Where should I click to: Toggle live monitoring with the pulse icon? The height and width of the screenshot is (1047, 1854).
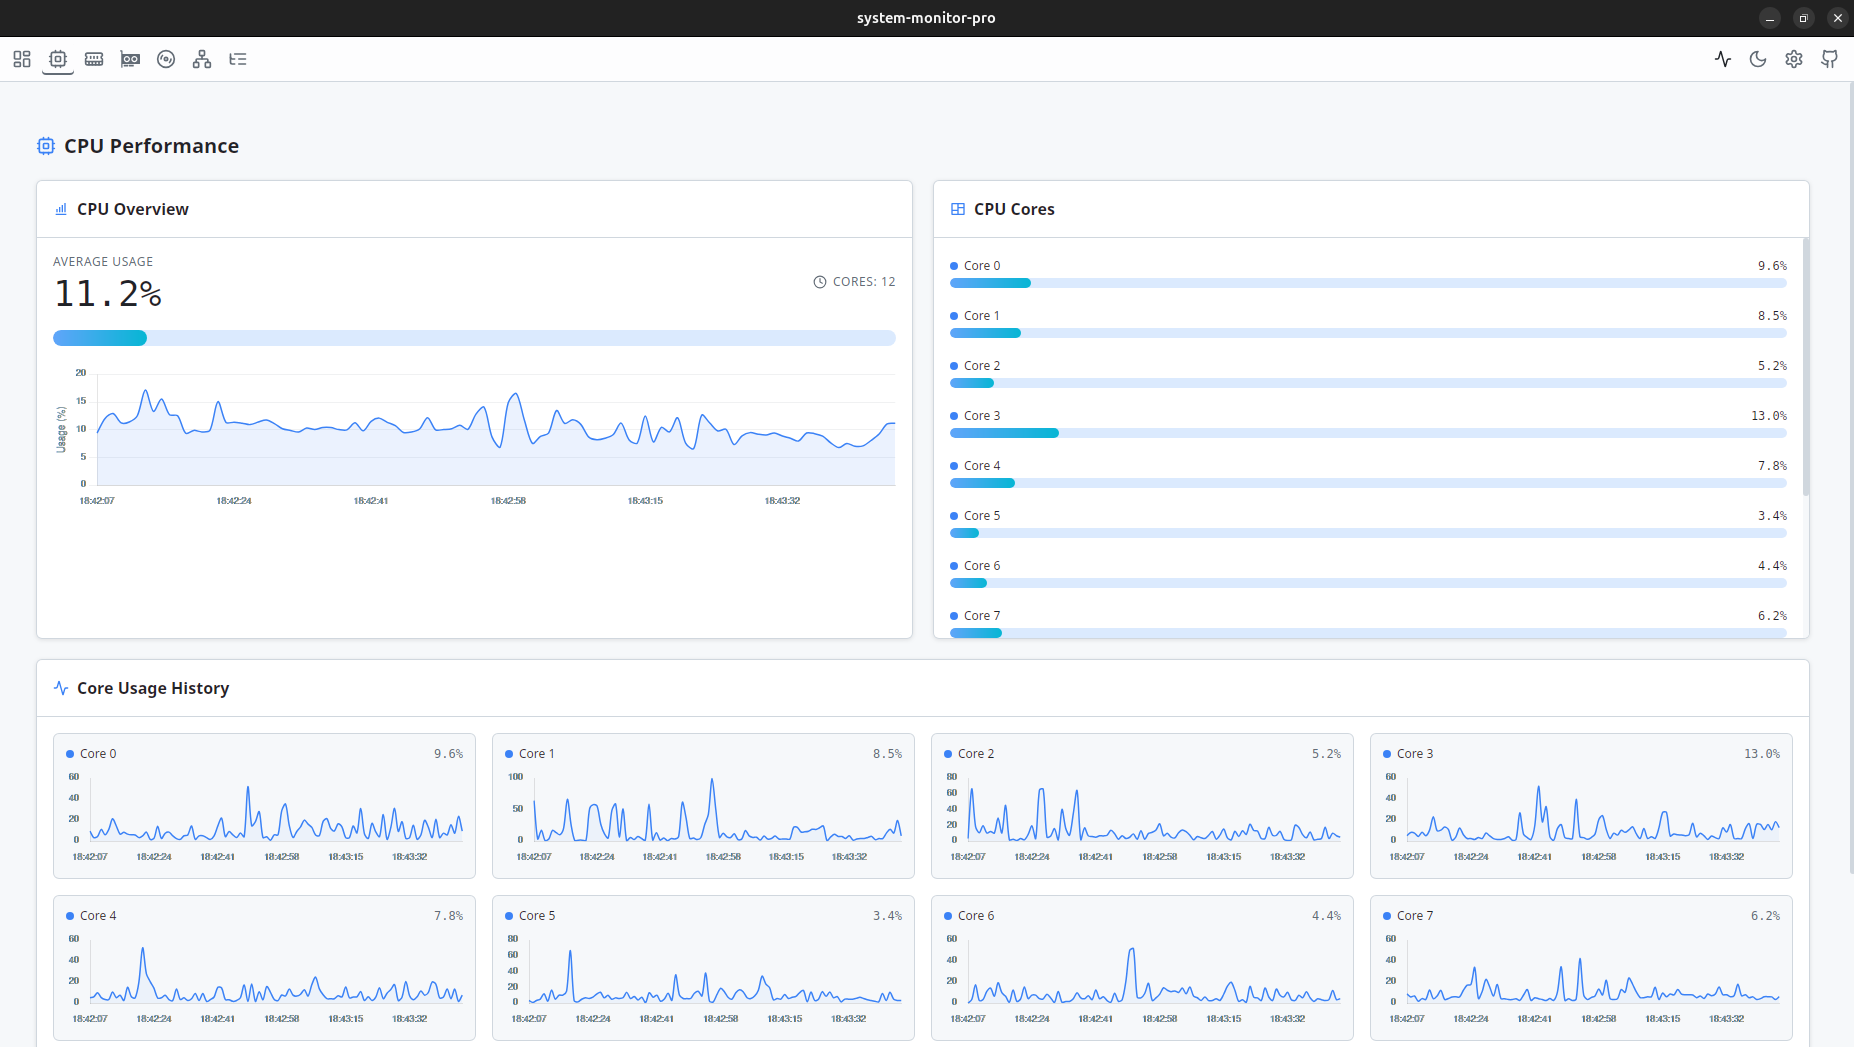tap(1723, 59)
